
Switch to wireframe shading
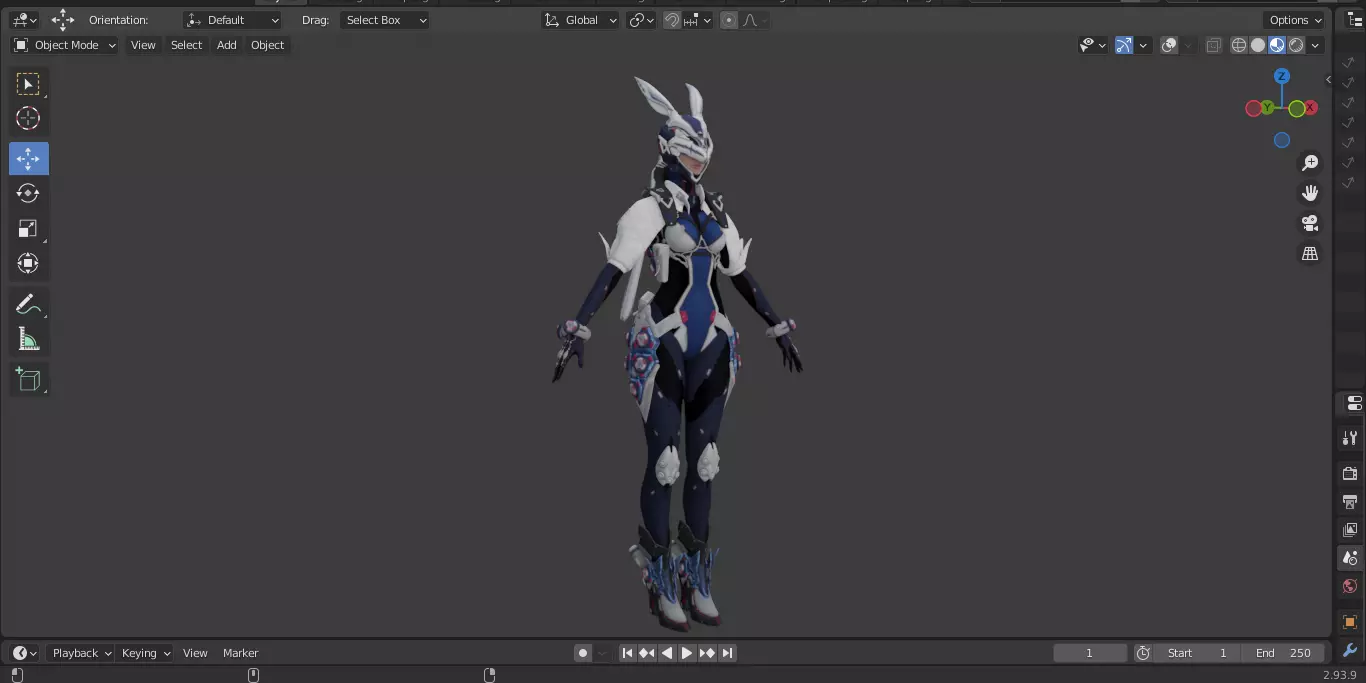tap(1239, 45)
